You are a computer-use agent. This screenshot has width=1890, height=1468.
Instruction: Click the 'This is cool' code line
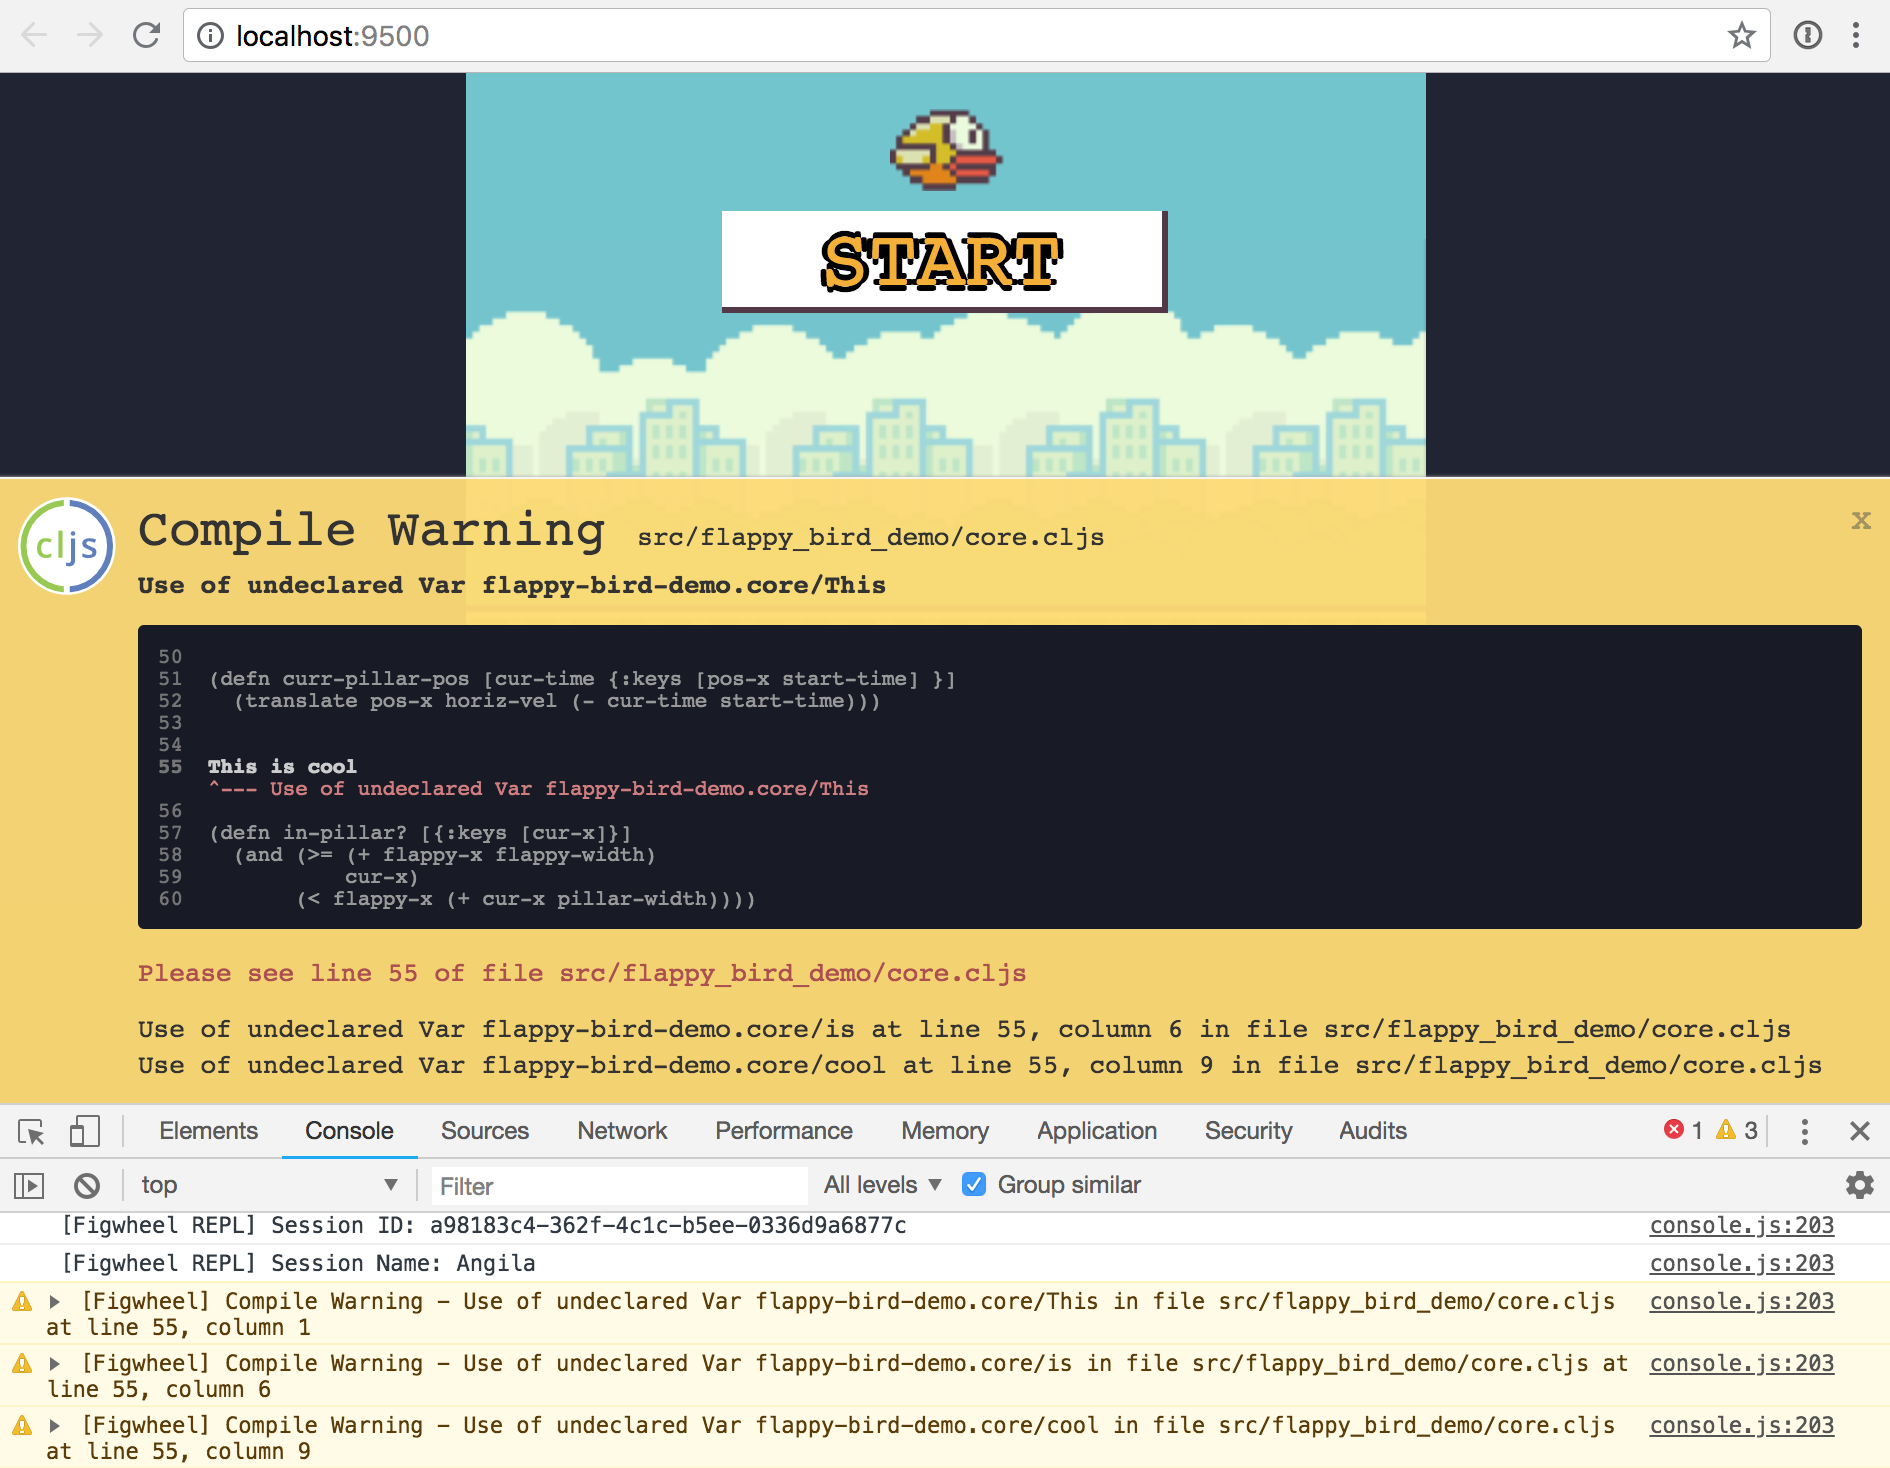pyautogui.click(x=282, y=766)
